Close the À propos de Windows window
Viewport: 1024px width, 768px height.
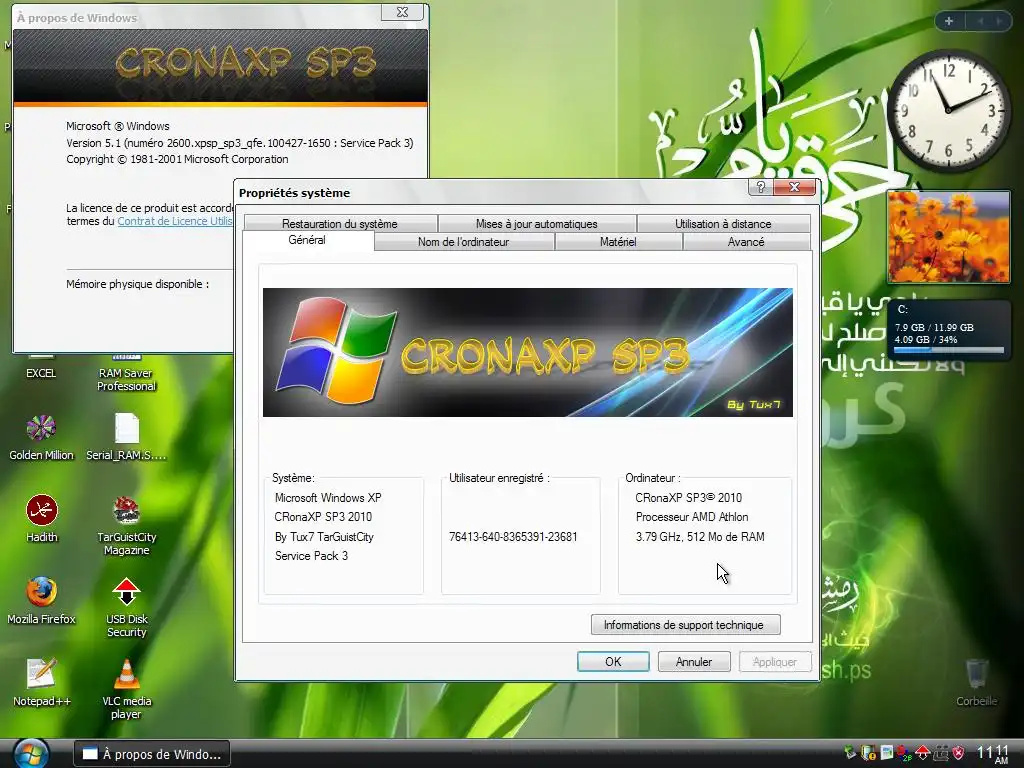click(x=402, y=12)
